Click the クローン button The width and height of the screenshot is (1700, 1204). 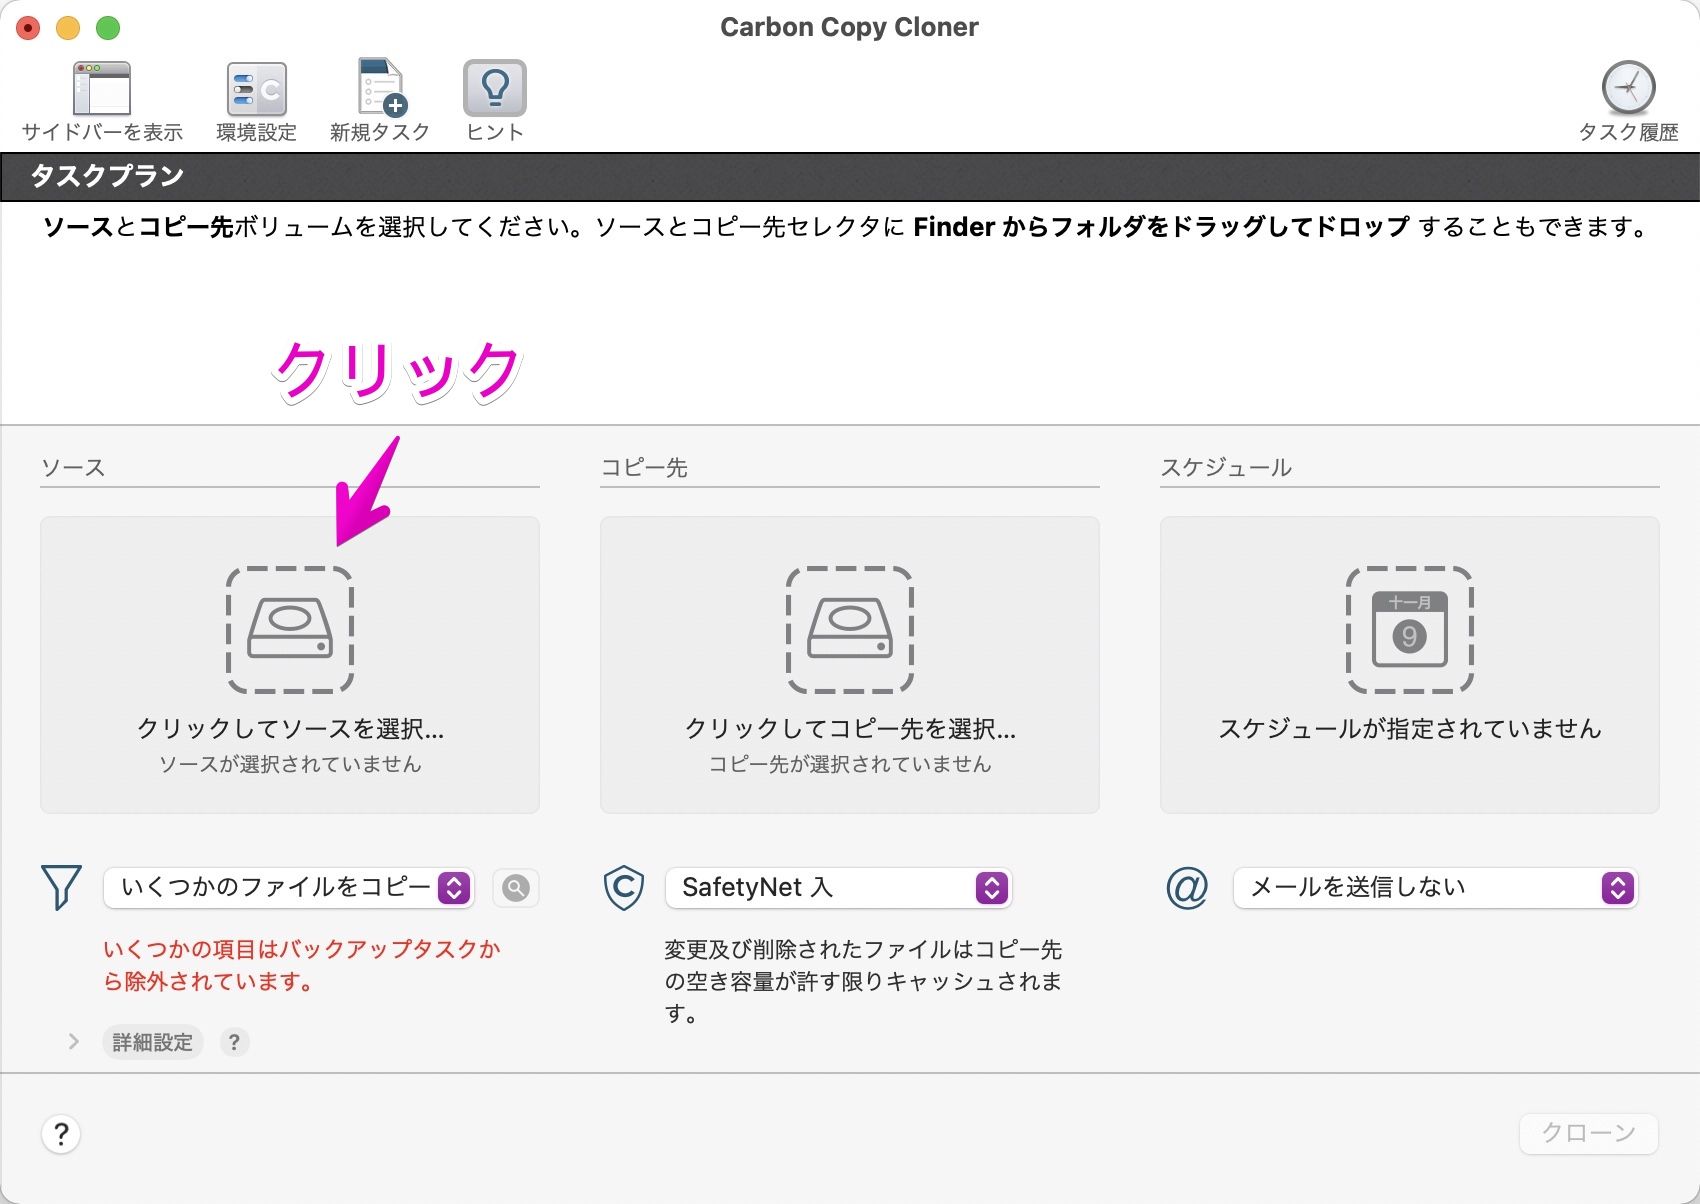point(1588,1133)
